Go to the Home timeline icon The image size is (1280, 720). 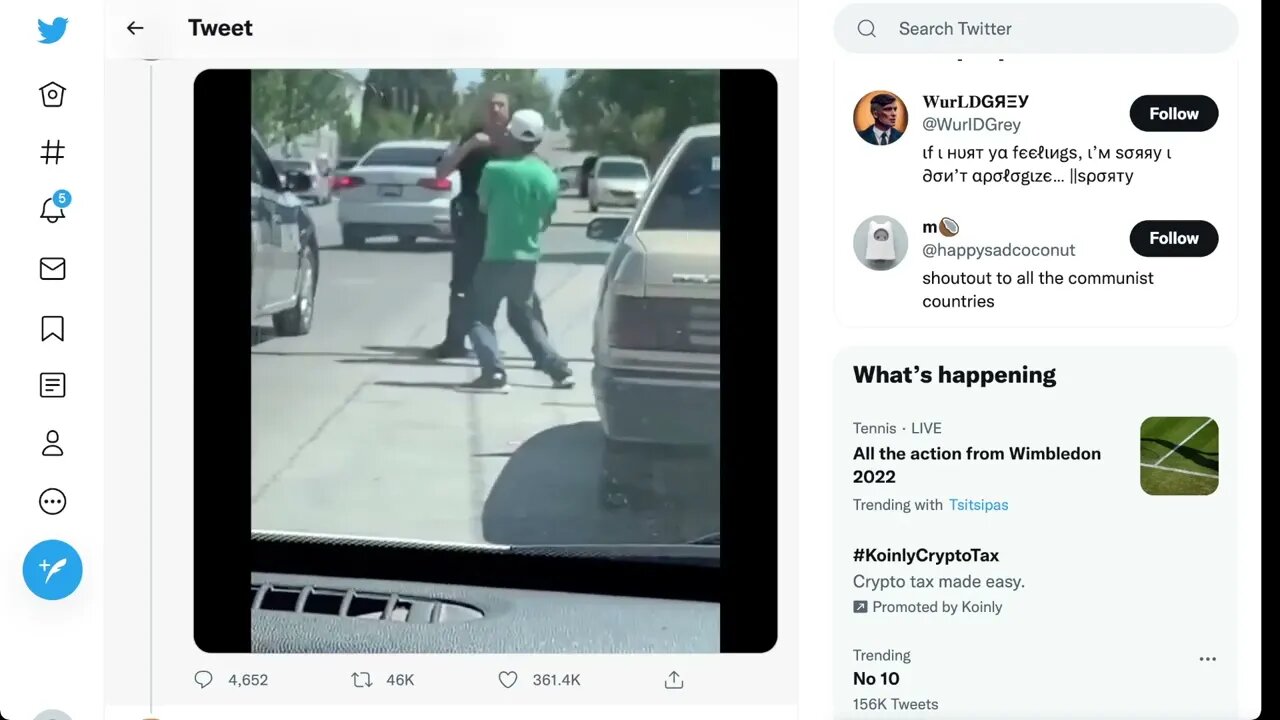point(52,95)
